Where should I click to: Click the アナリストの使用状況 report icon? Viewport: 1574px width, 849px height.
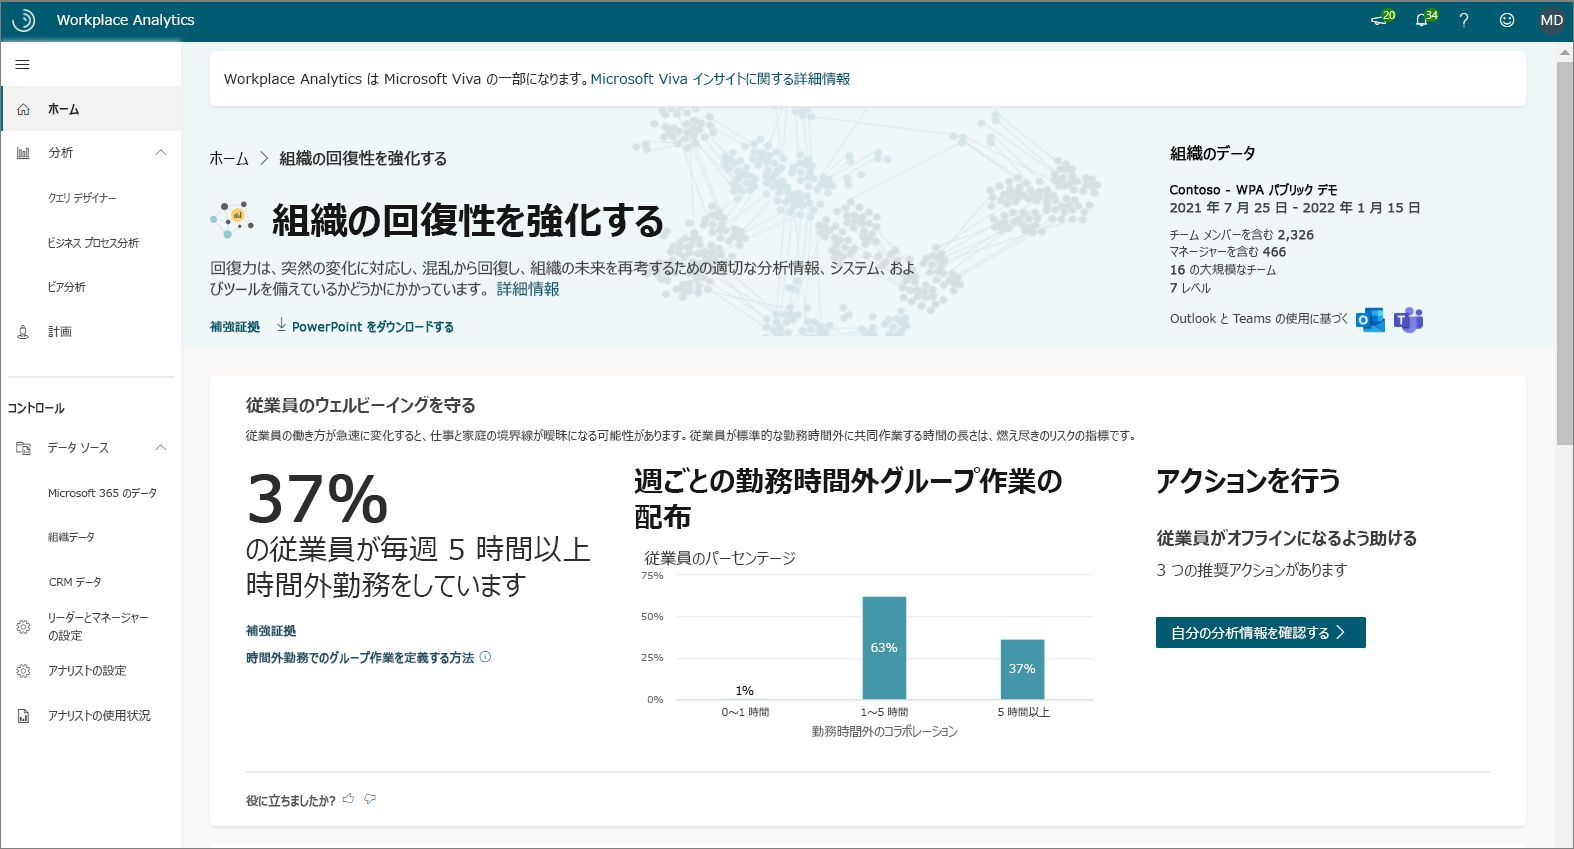(x=23, y=716)
